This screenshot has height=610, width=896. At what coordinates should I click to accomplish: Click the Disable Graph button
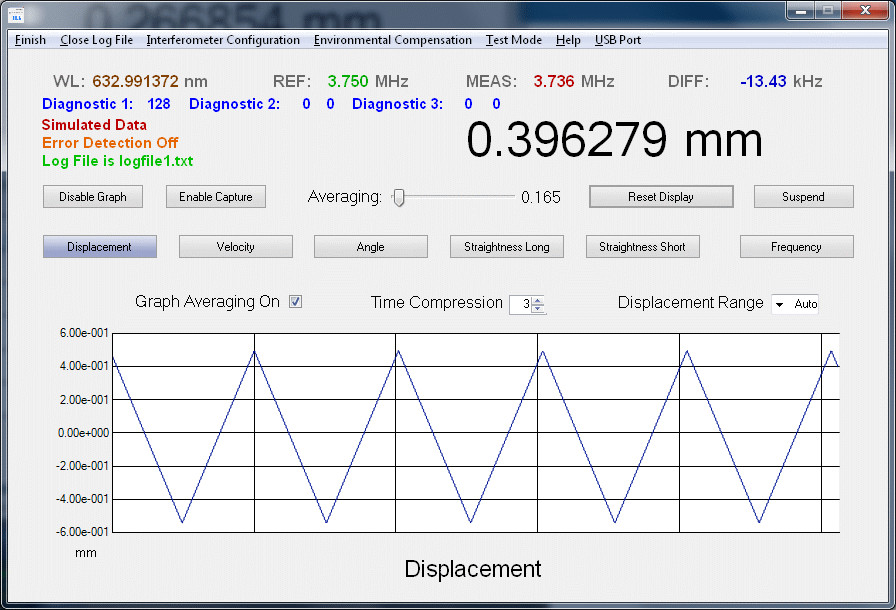pyautogui.click(x=93, y=196)
